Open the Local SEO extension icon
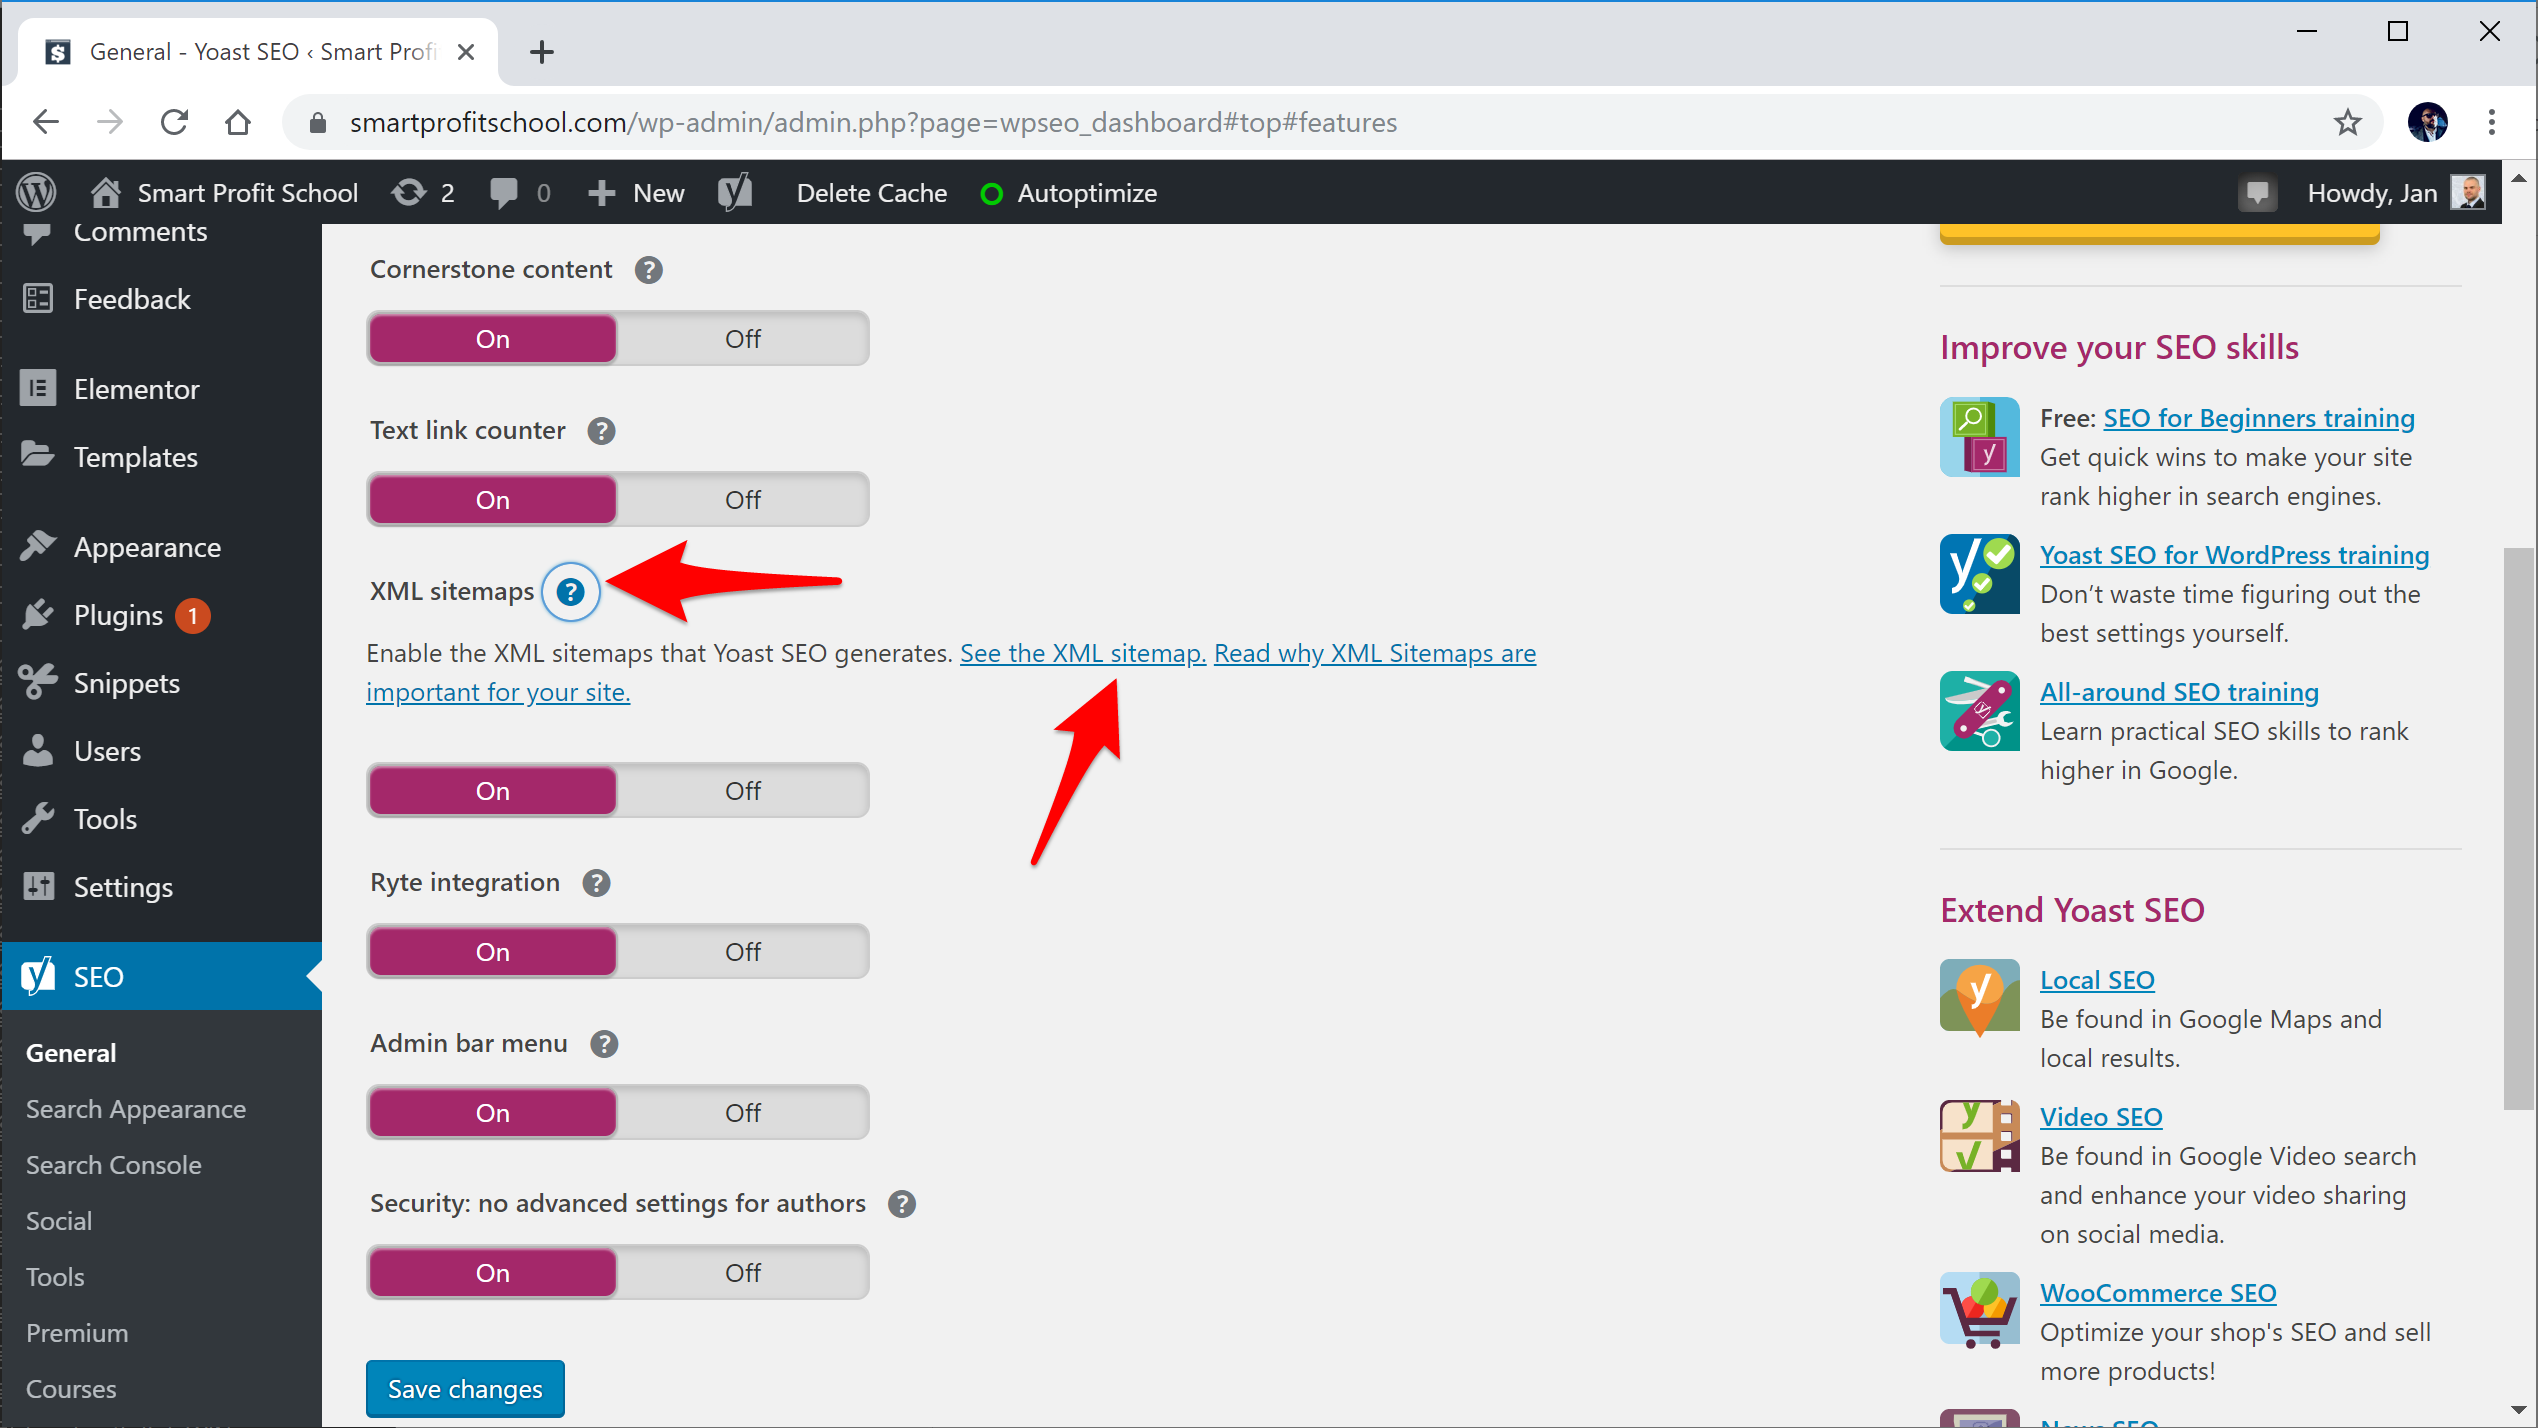Screen dimensions: 2538x1428 click(1979, 998)
